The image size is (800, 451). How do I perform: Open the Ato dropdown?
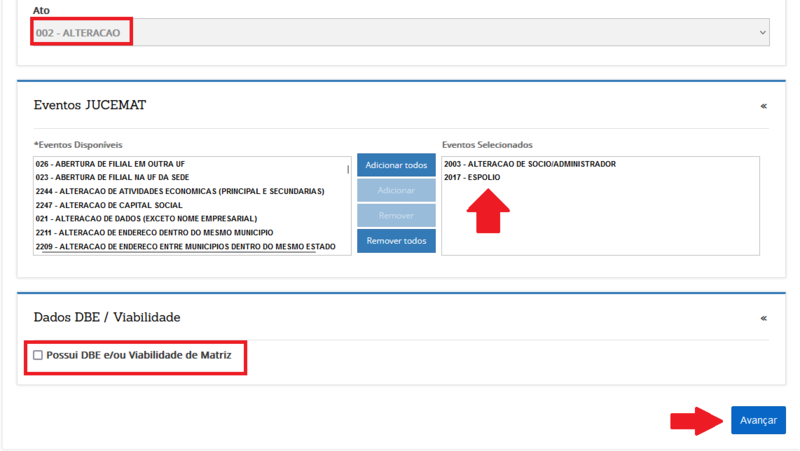(400, 32)
